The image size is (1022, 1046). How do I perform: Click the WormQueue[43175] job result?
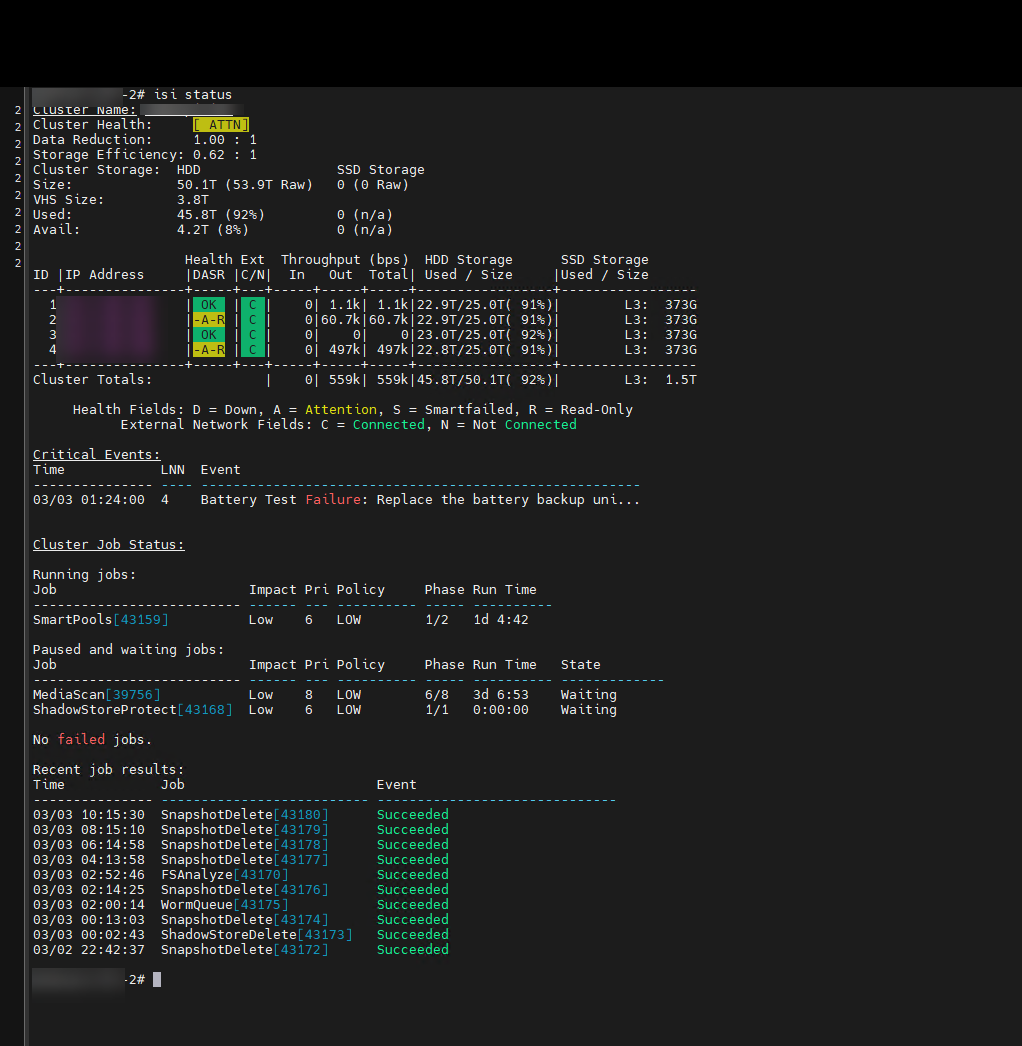click(224, 905)
